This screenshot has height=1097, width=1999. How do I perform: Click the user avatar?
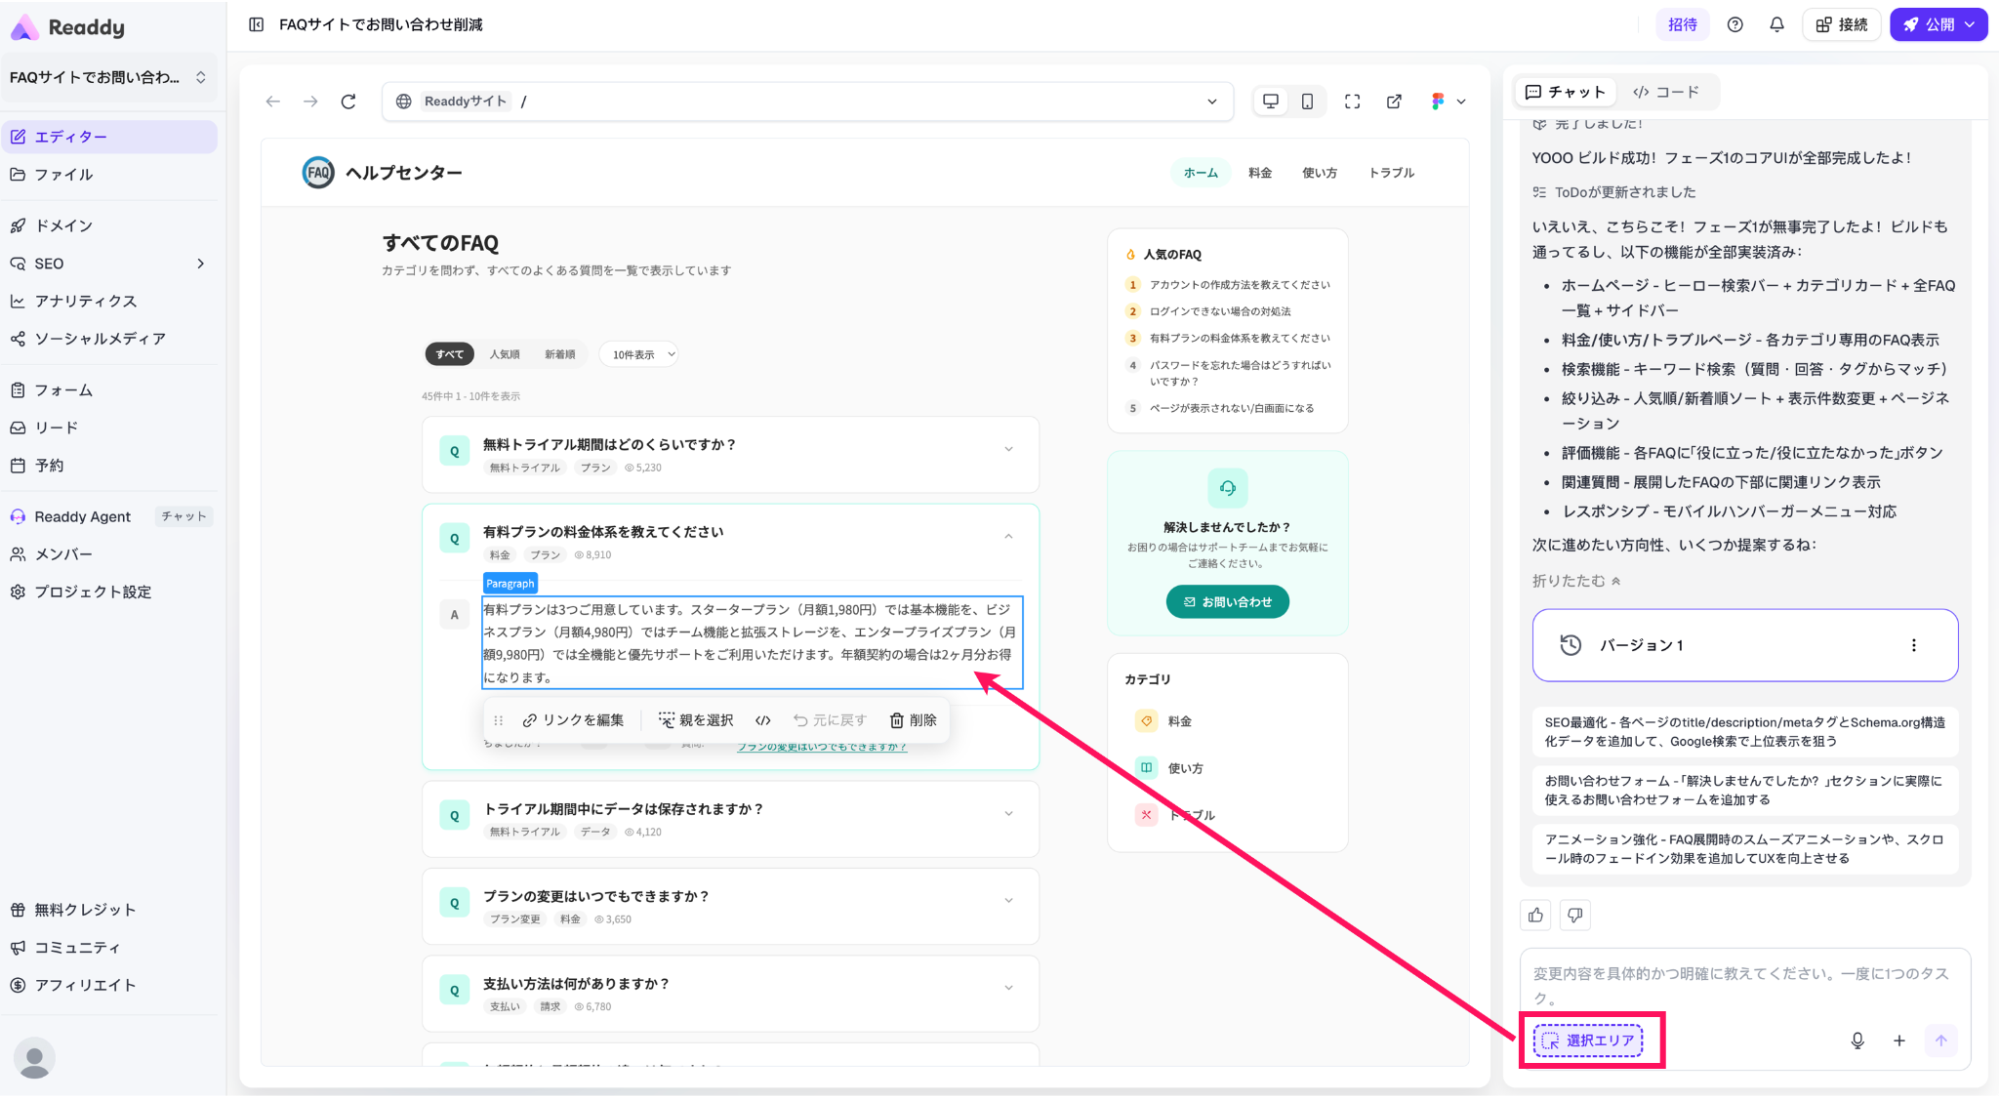point(34,1058)
